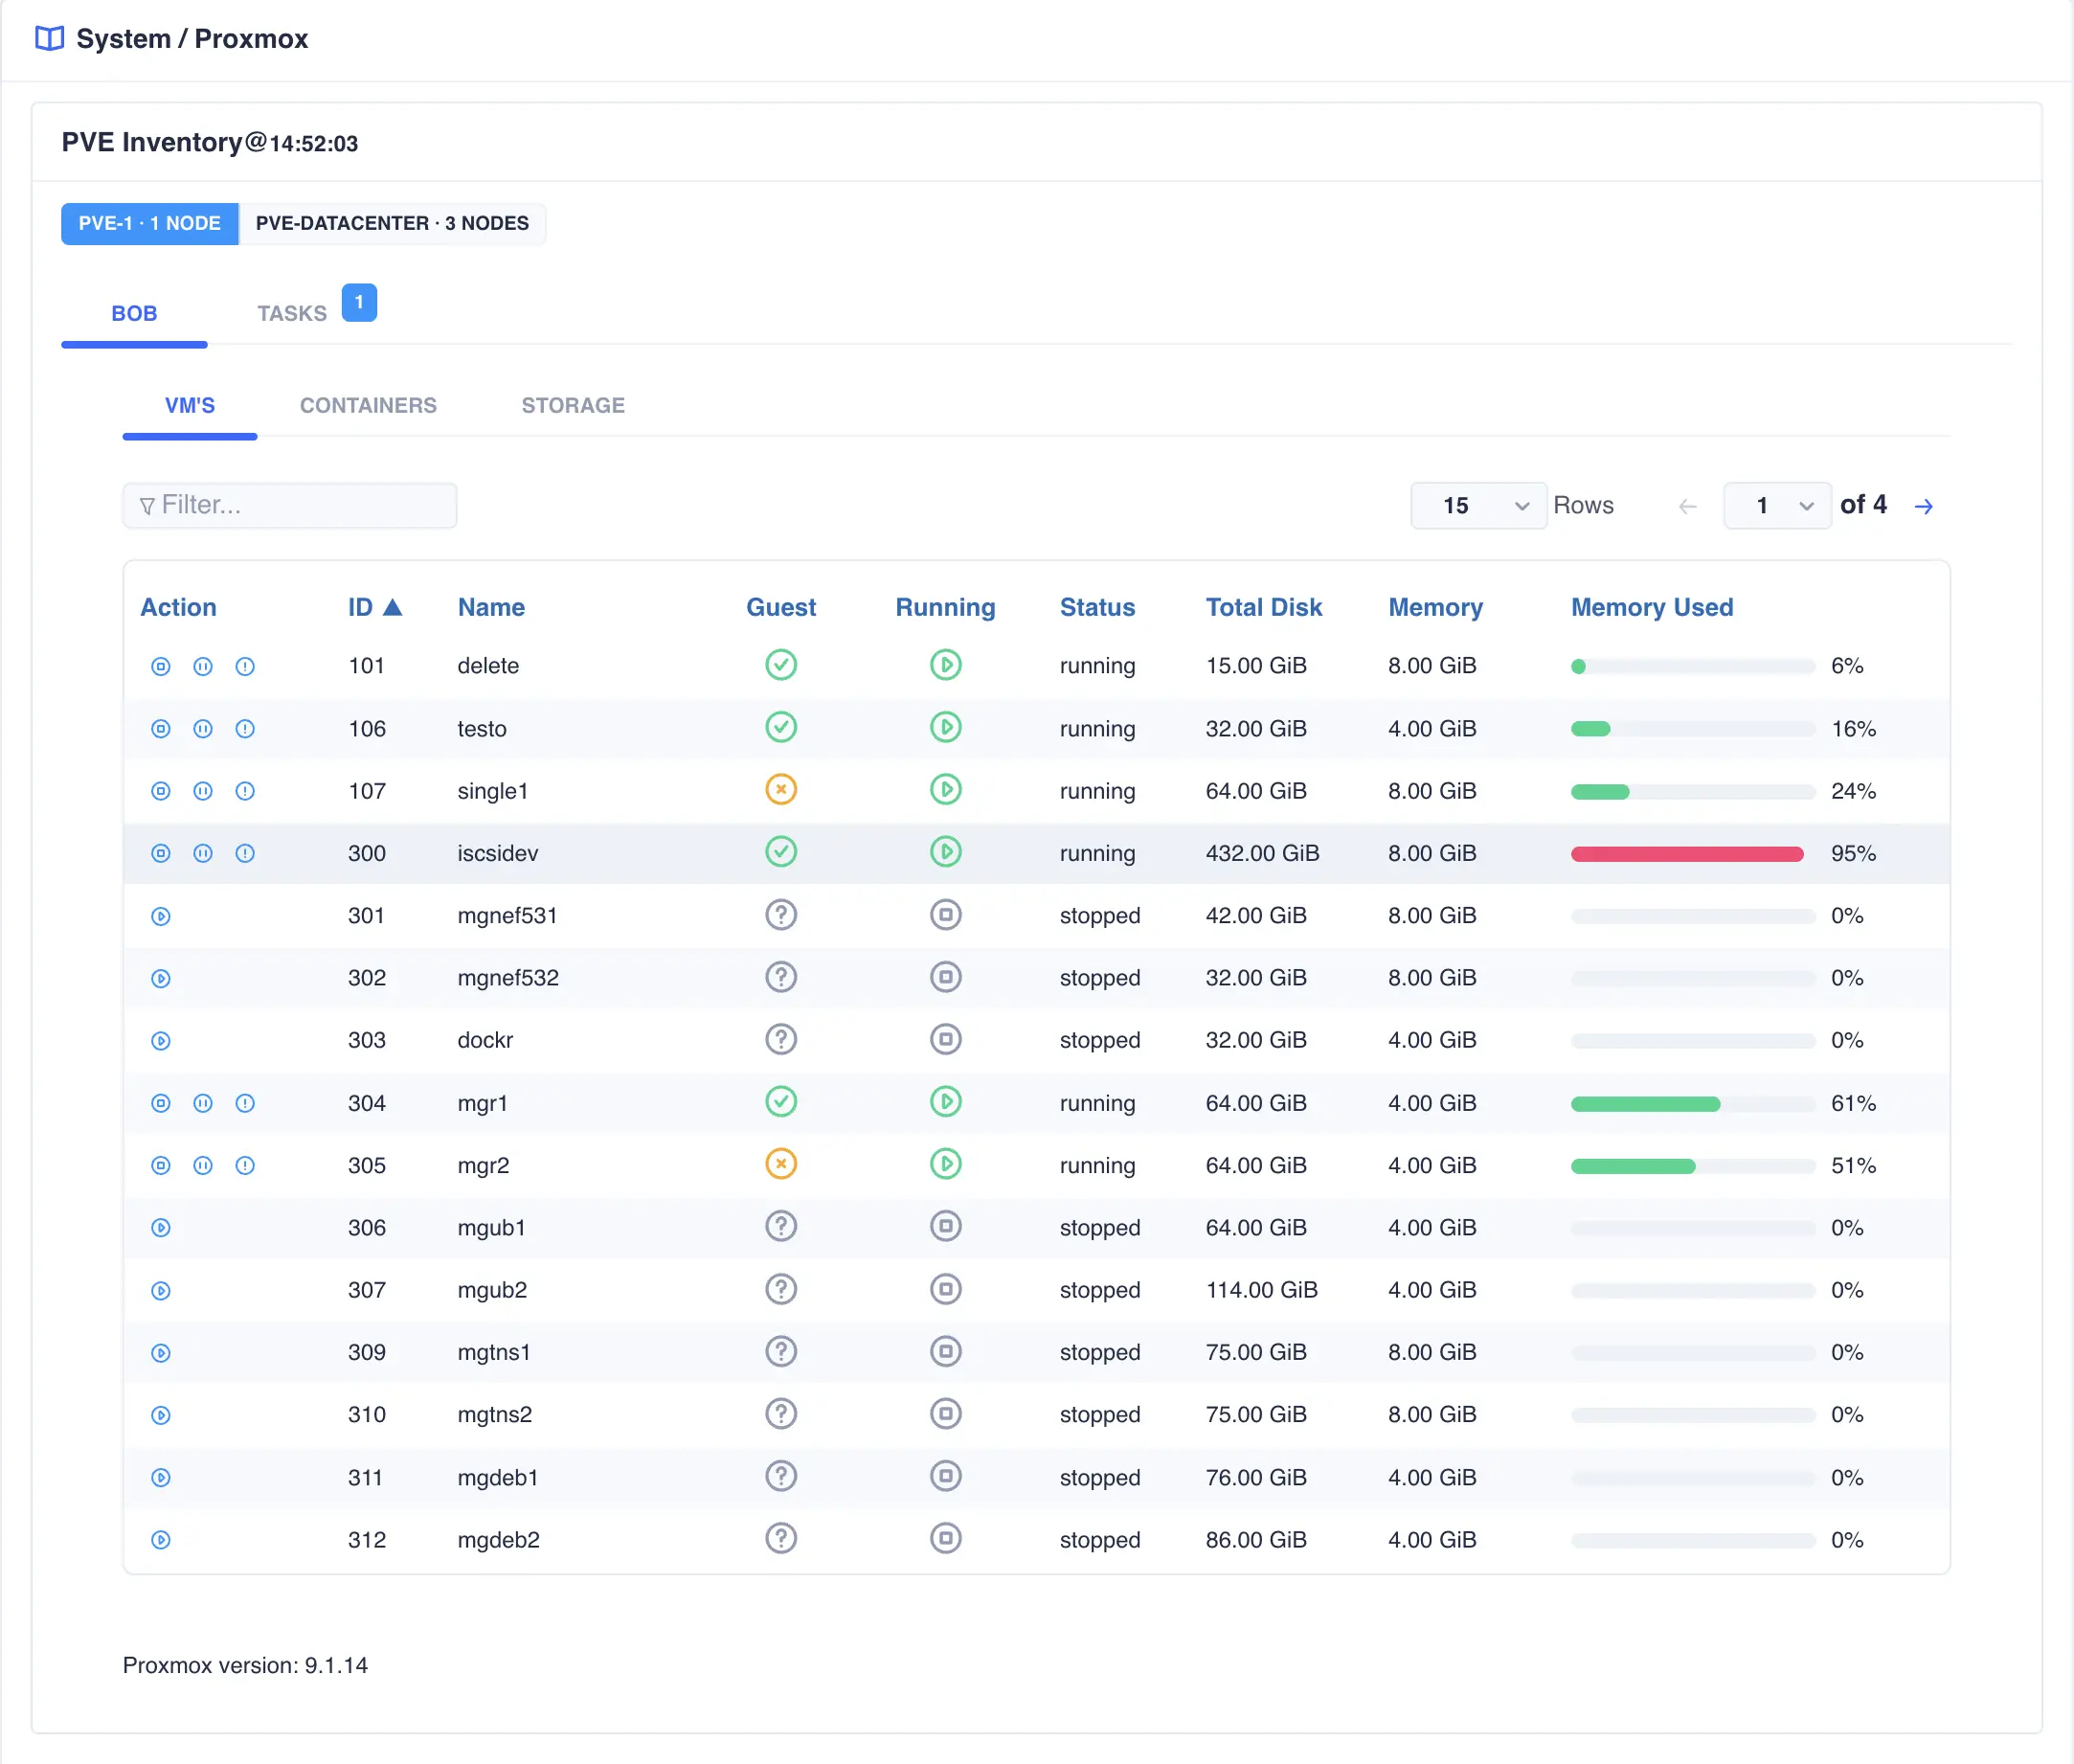Viewport: 2074px width, 1764px height.
Task: Start VM 312 mgdeb2 with play icon
Action: (160, 1540)
